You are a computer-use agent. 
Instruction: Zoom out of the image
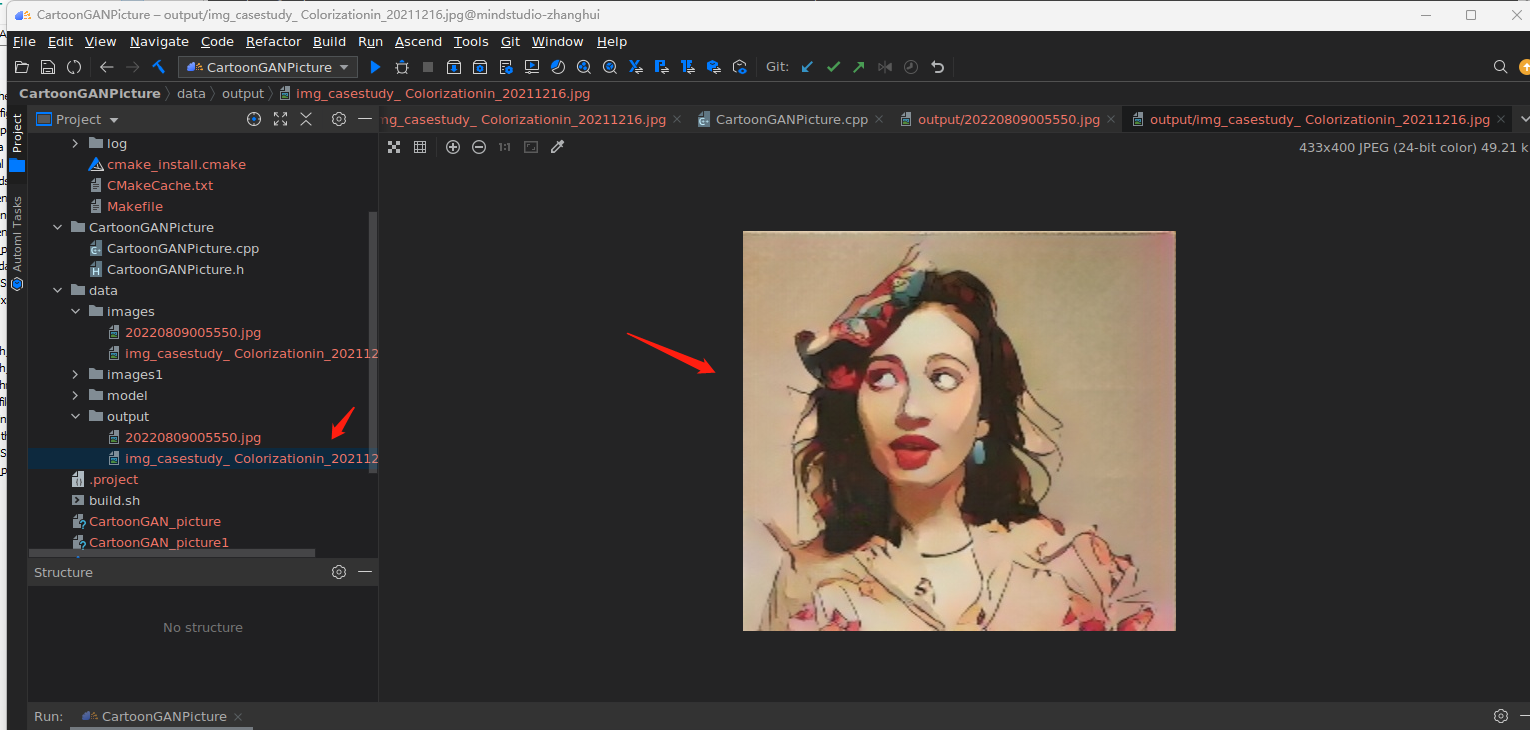[479, 147]
